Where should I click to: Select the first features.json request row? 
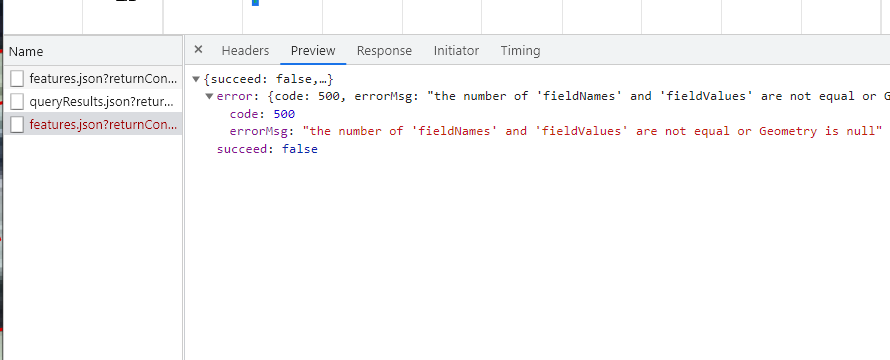point(93,79)
